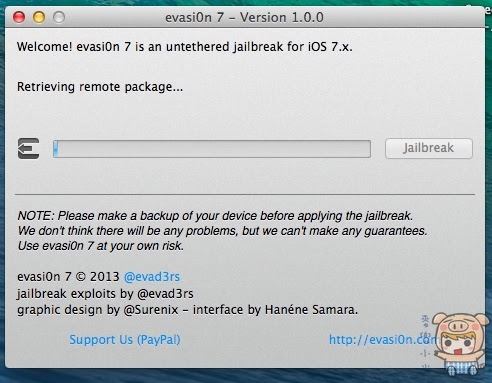Open the Support Us (PayPal) link
The image size is (492, 383).
click(125, 340)
